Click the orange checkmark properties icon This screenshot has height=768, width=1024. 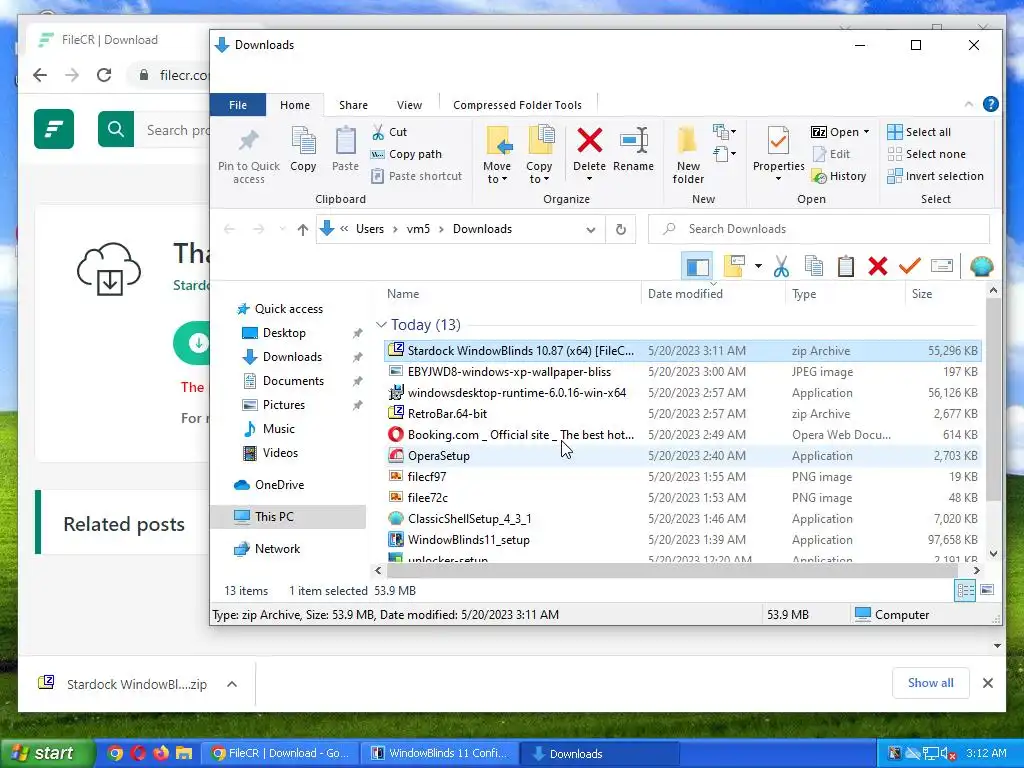[x=910, y=266]
